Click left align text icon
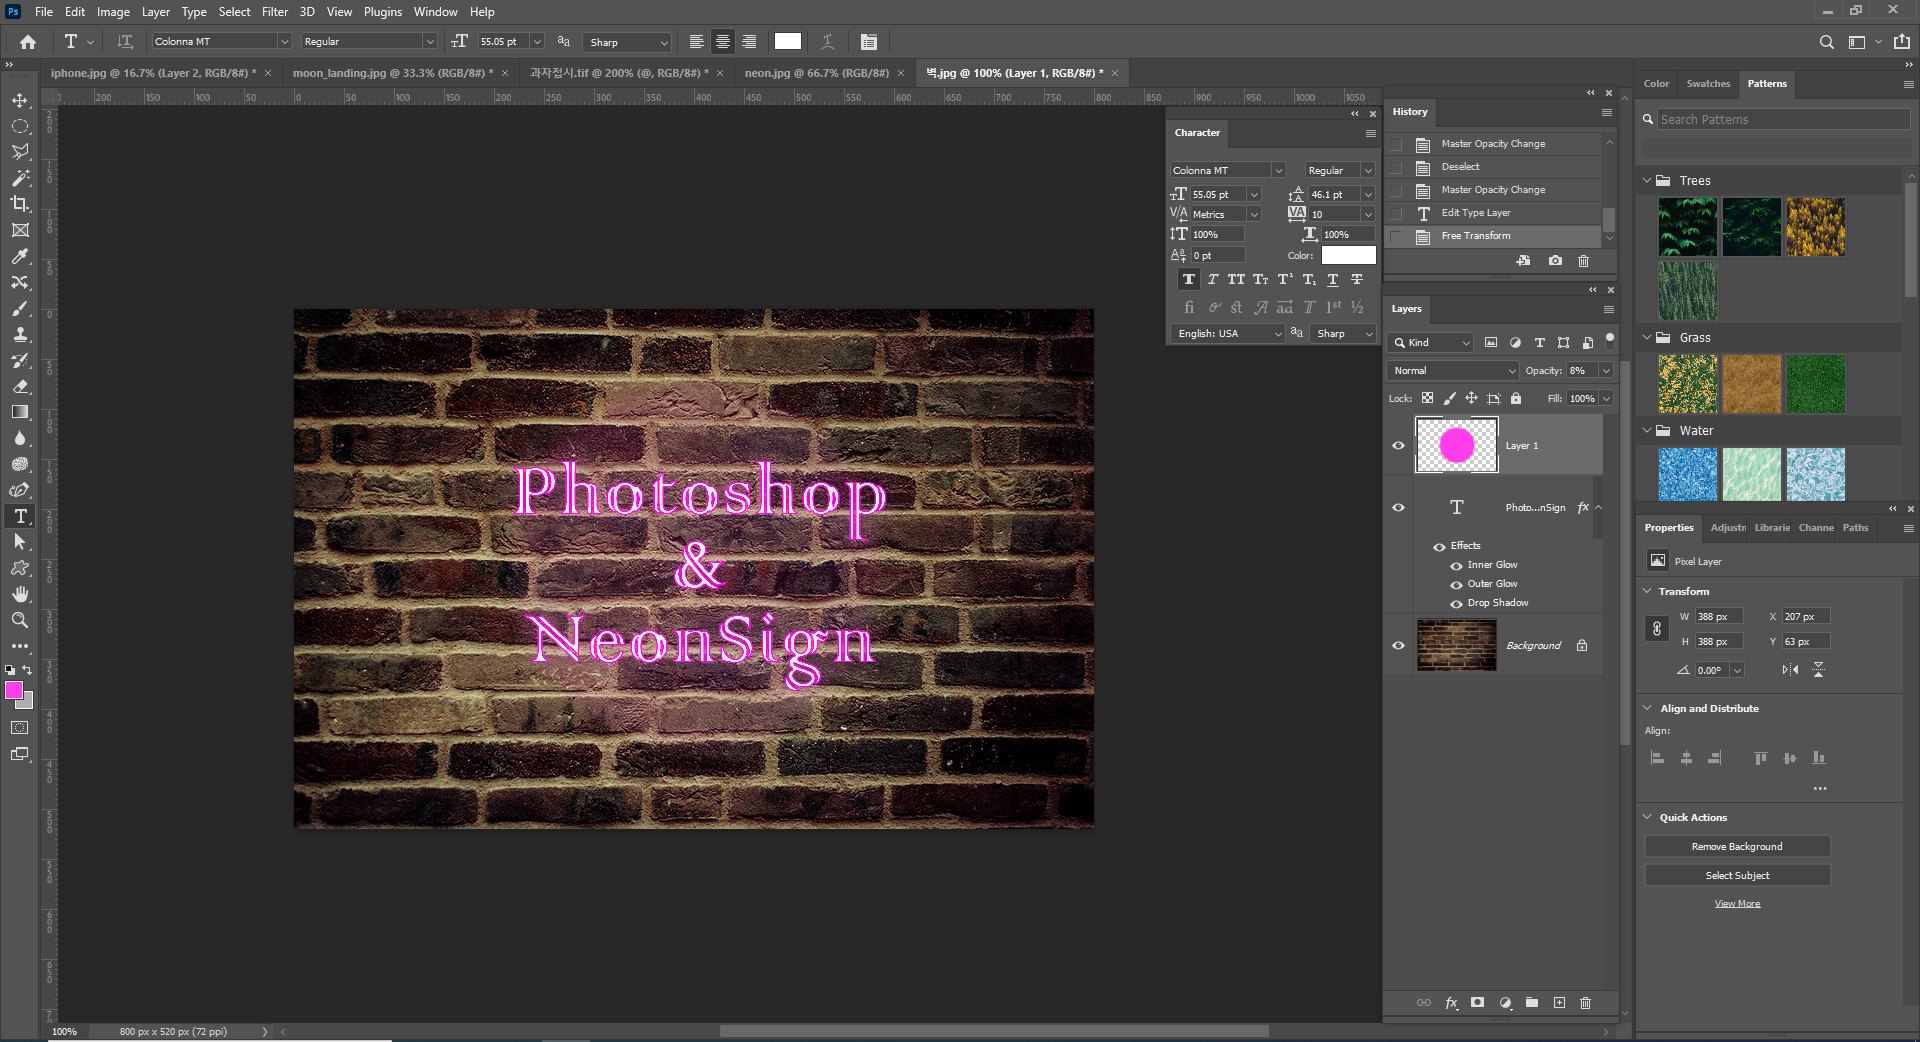Image resolution: width=1920 pixels, height=1042 pixels. tap(697, 42)
